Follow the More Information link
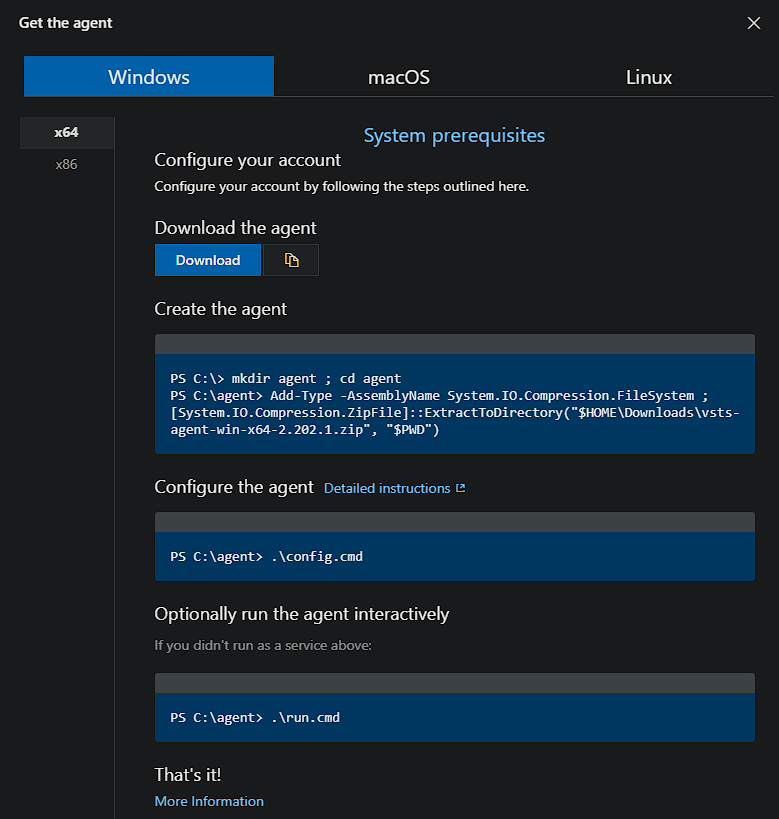The image size is (779, 819). [x=209, y=801]
